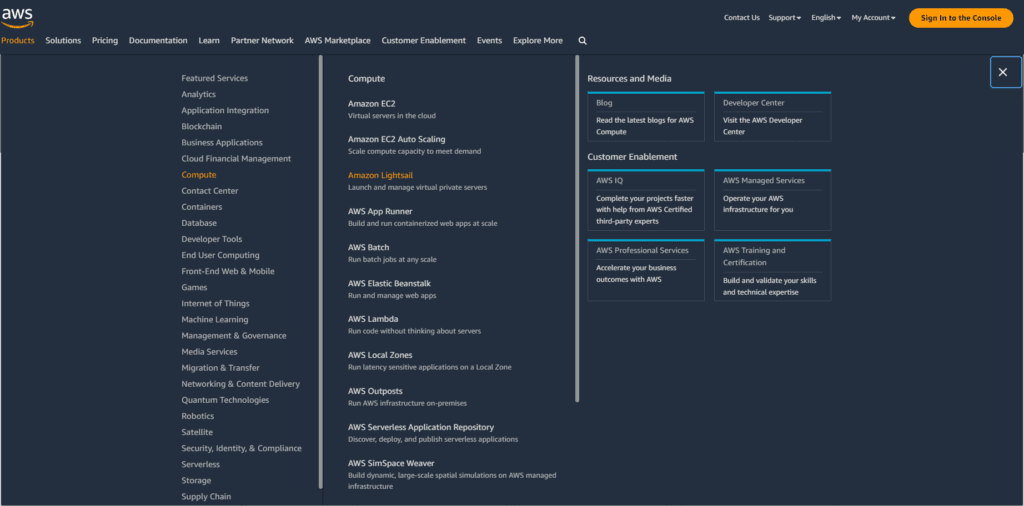This screenshot has height=506, width=1024.
Task: Open AWS Serverless Application Repository link
Action: [x=421, y=427]
